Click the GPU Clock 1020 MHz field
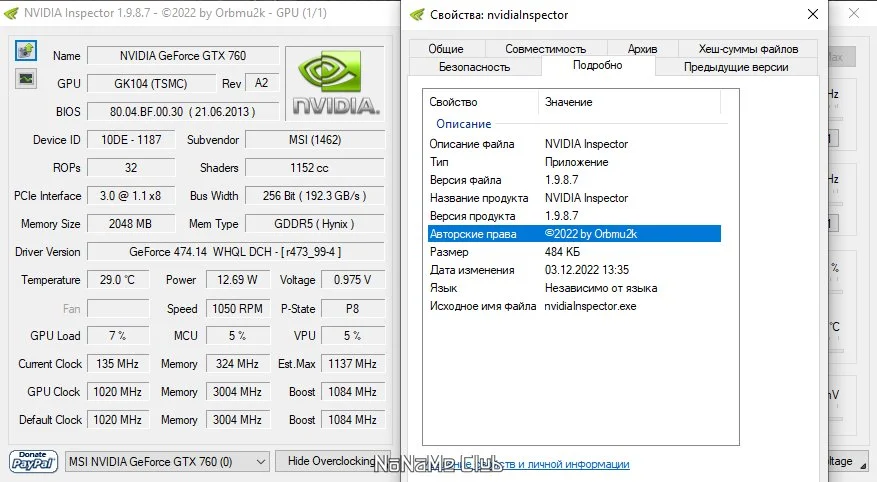The height and width of the screenshot is (482, 877). pos(118,391)
